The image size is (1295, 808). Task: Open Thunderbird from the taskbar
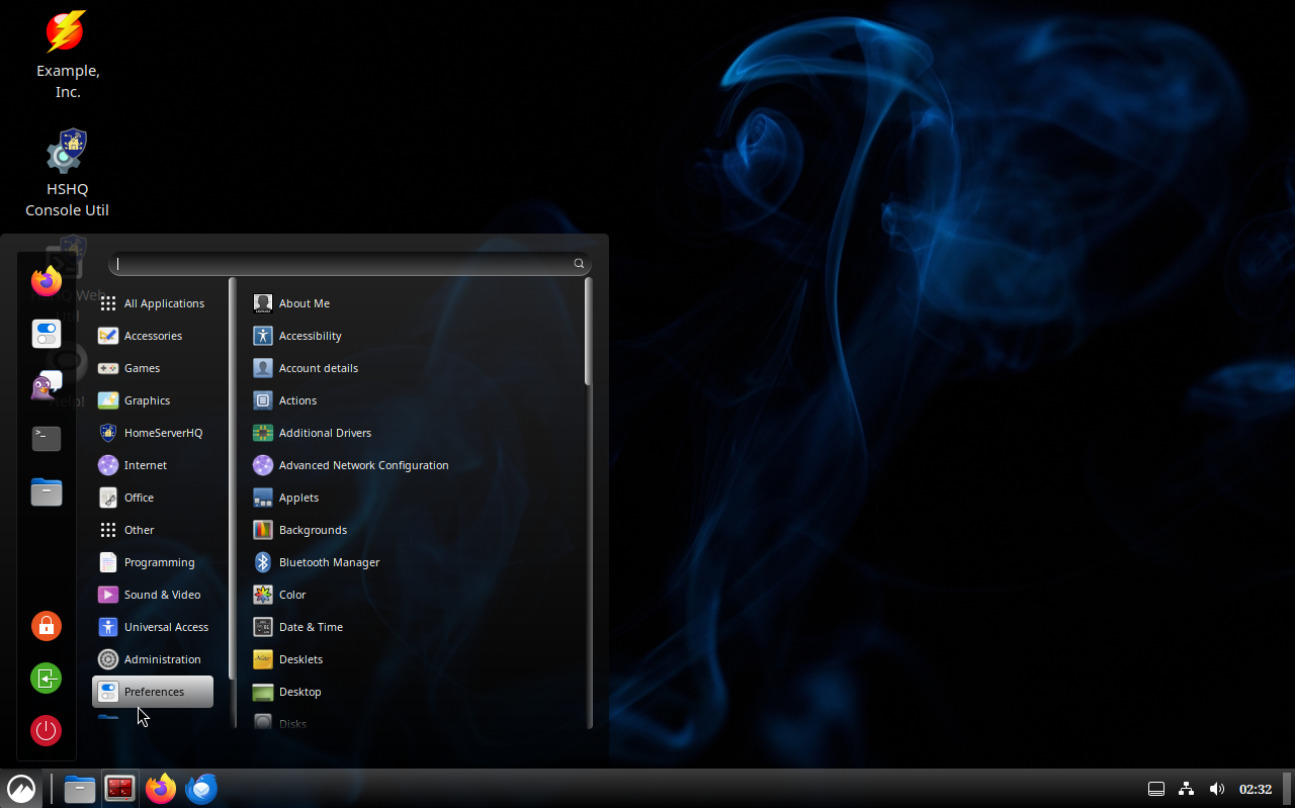pos(201,789)
